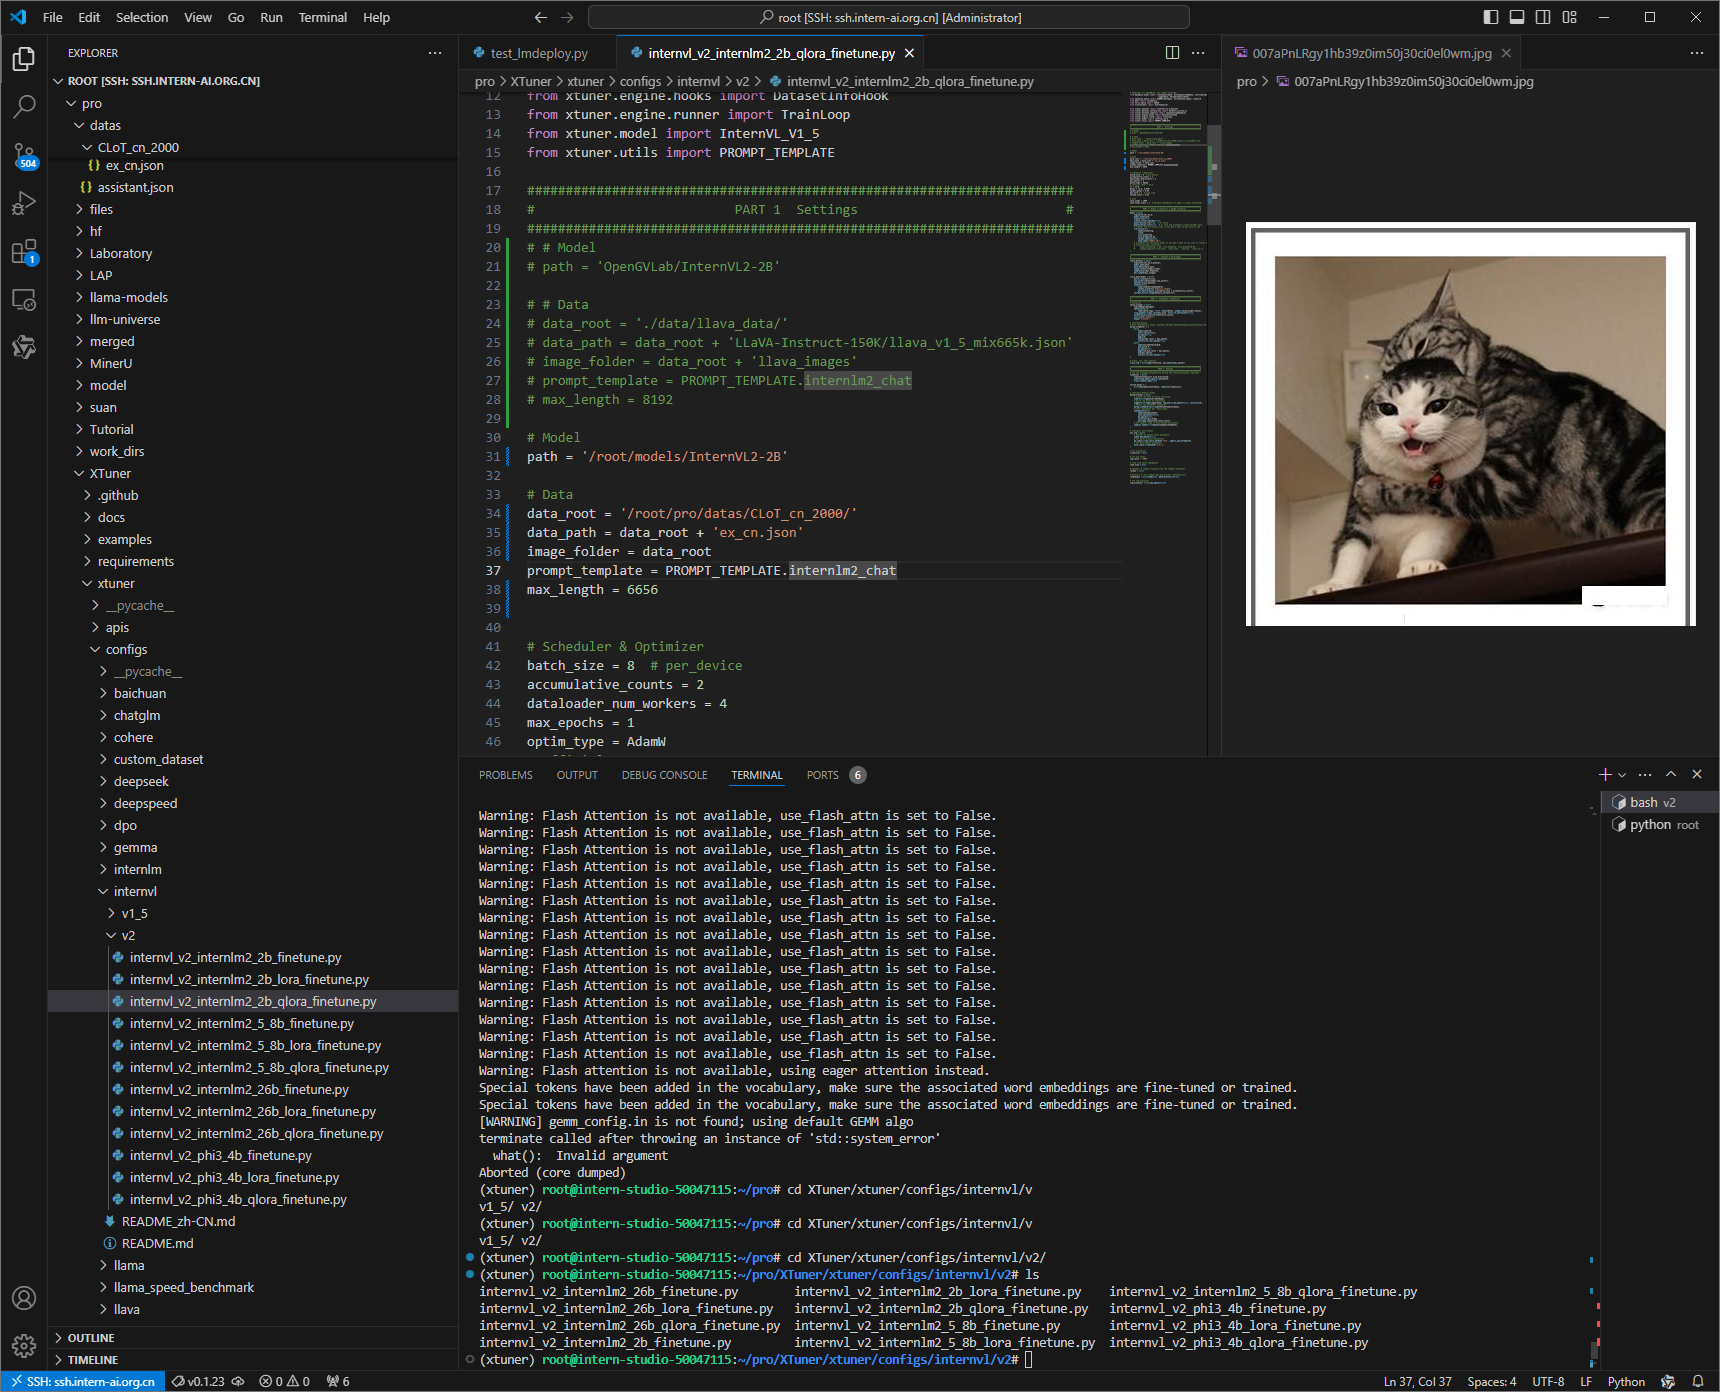Expand the llama-models folder

point(253,297)
